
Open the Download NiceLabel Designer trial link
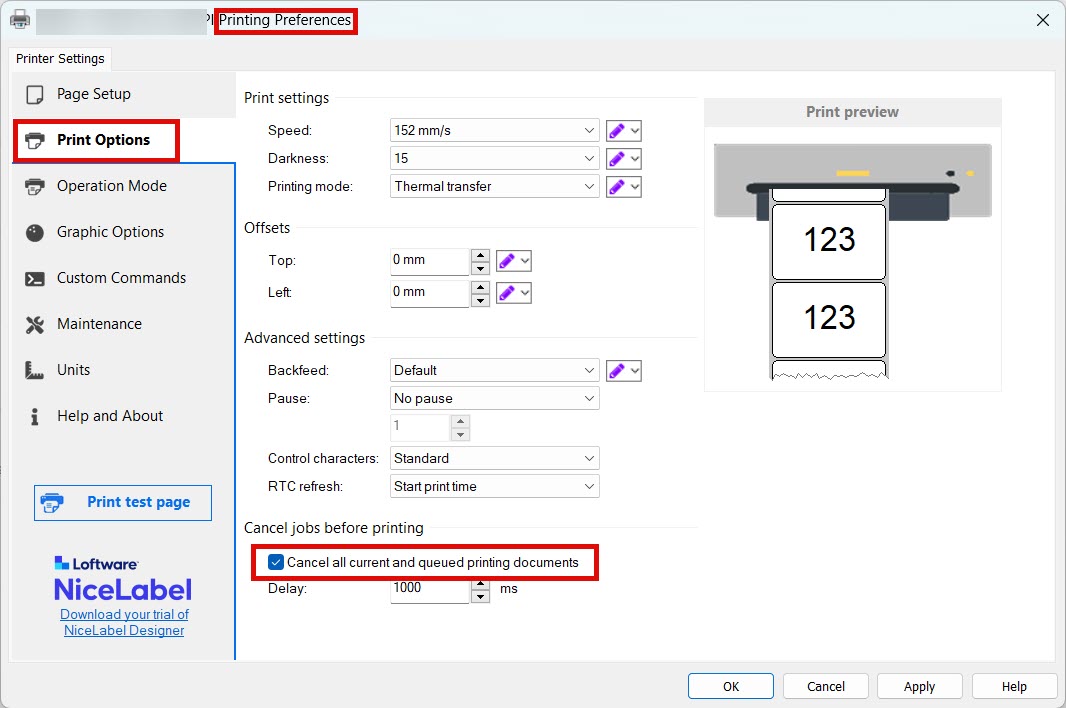click(x=124, y=622)
